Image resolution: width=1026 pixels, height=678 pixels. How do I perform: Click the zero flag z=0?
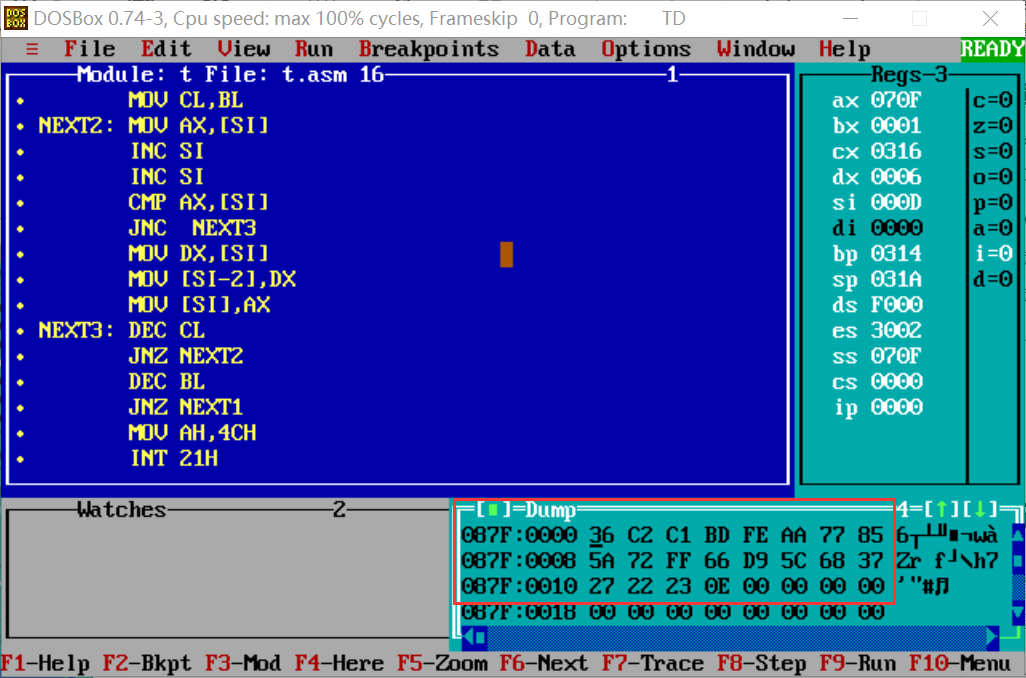pos(993,126)
